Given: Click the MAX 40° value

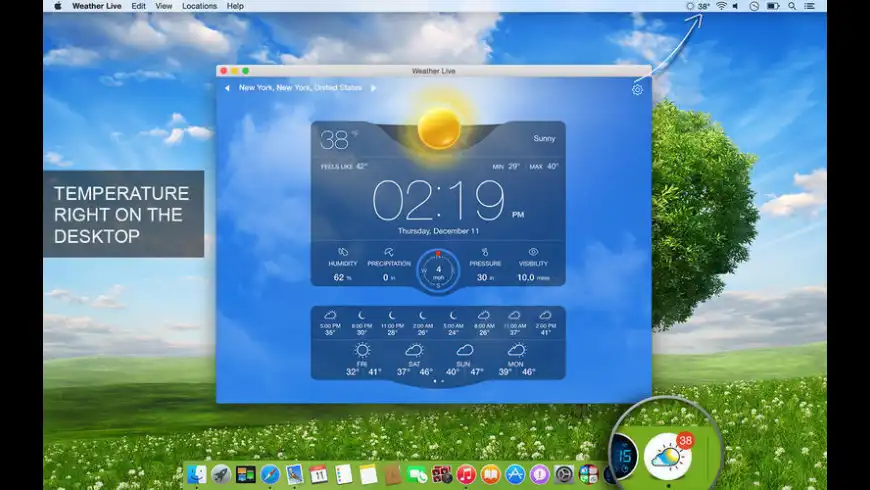Looking at the screenshot, I should coord(544,166).
